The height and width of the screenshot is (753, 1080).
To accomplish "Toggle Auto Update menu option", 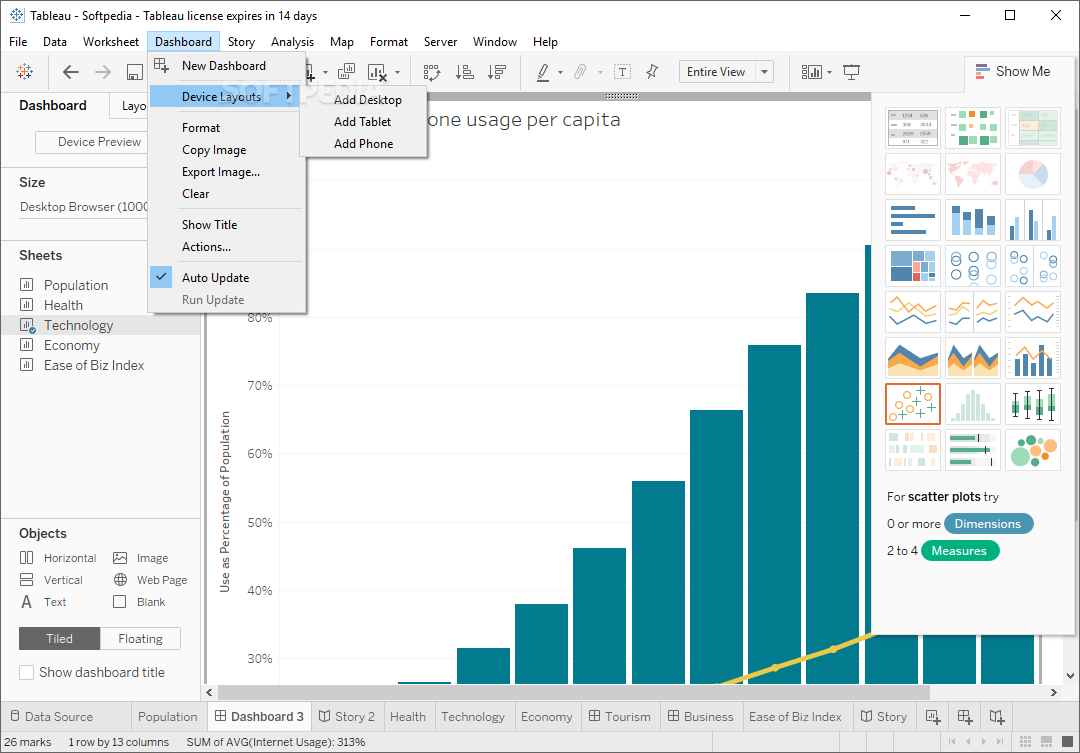I will [x=227, y=278].
